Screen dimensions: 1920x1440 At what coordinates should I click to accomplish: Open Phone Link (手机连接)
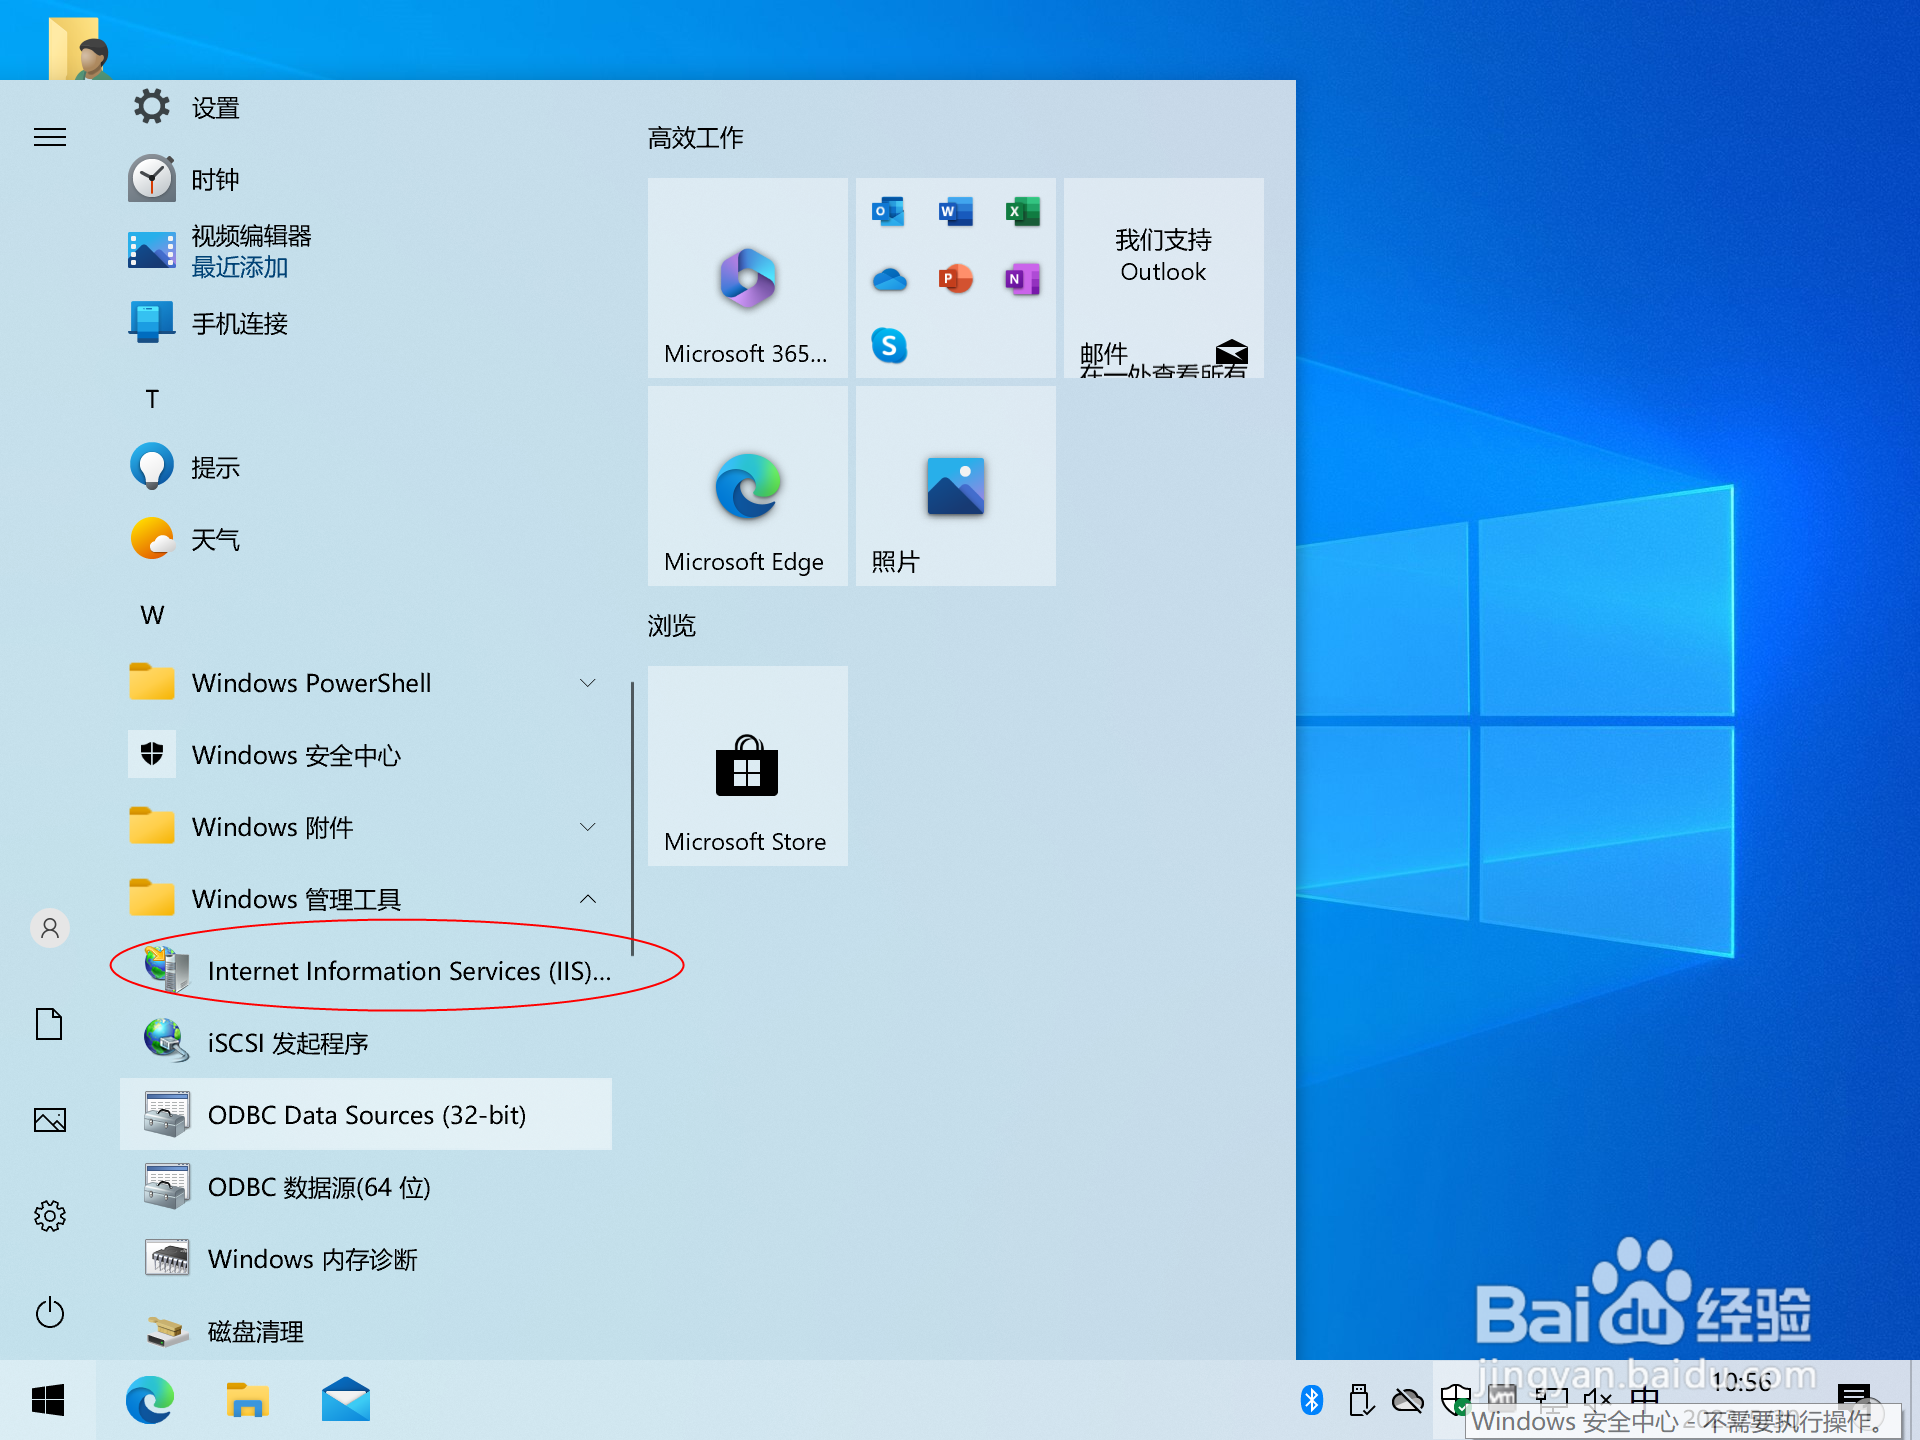tap(366, 323)
